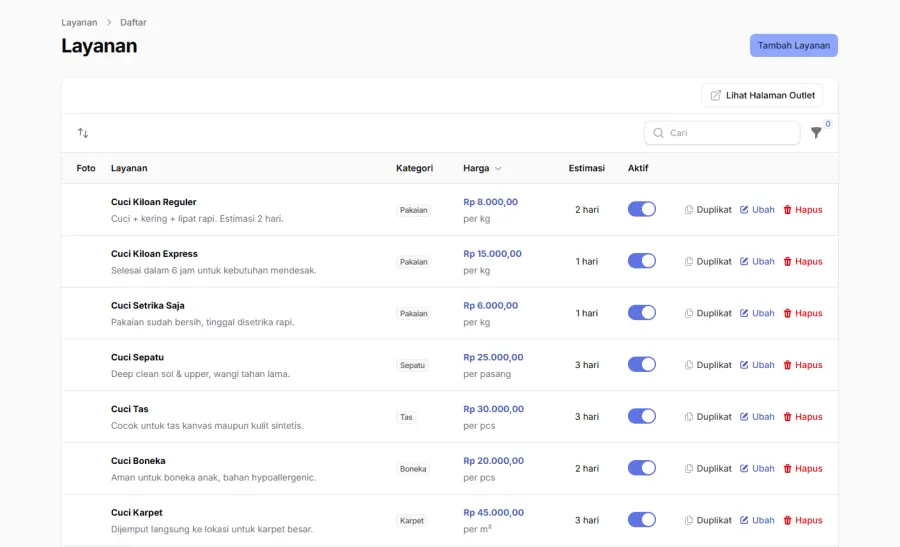Viewport: 900px width, 547px height.
Task: Duplicate Cuci Kiloan Reguler service
Action: 708,210
